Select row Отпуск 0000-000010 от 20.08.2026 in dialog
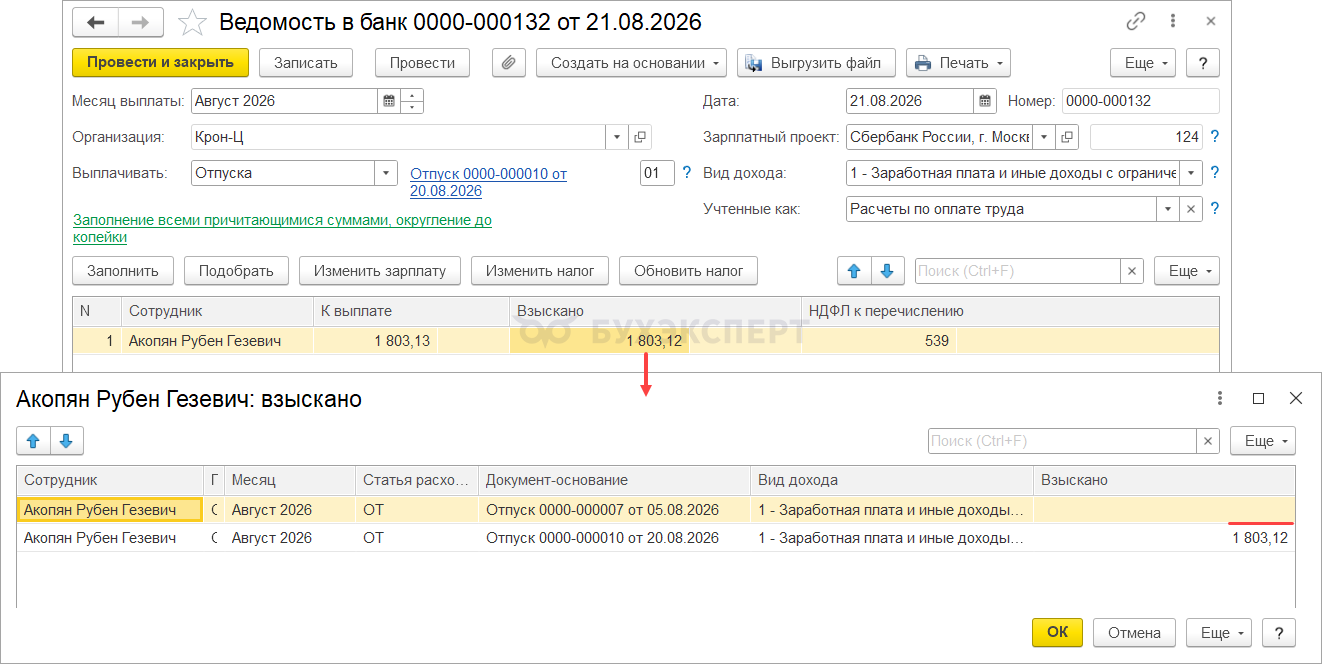Image resolution: width=1322 pixels, height=664 pixels. pos(656,538)
